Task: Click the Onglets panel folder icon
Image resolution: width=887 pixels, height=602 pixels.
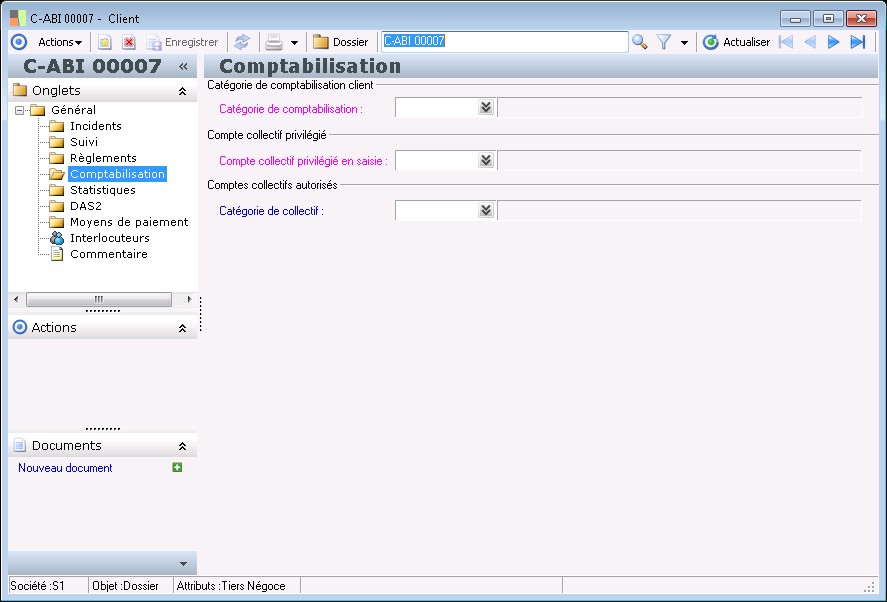Action: tap(20, 90)
